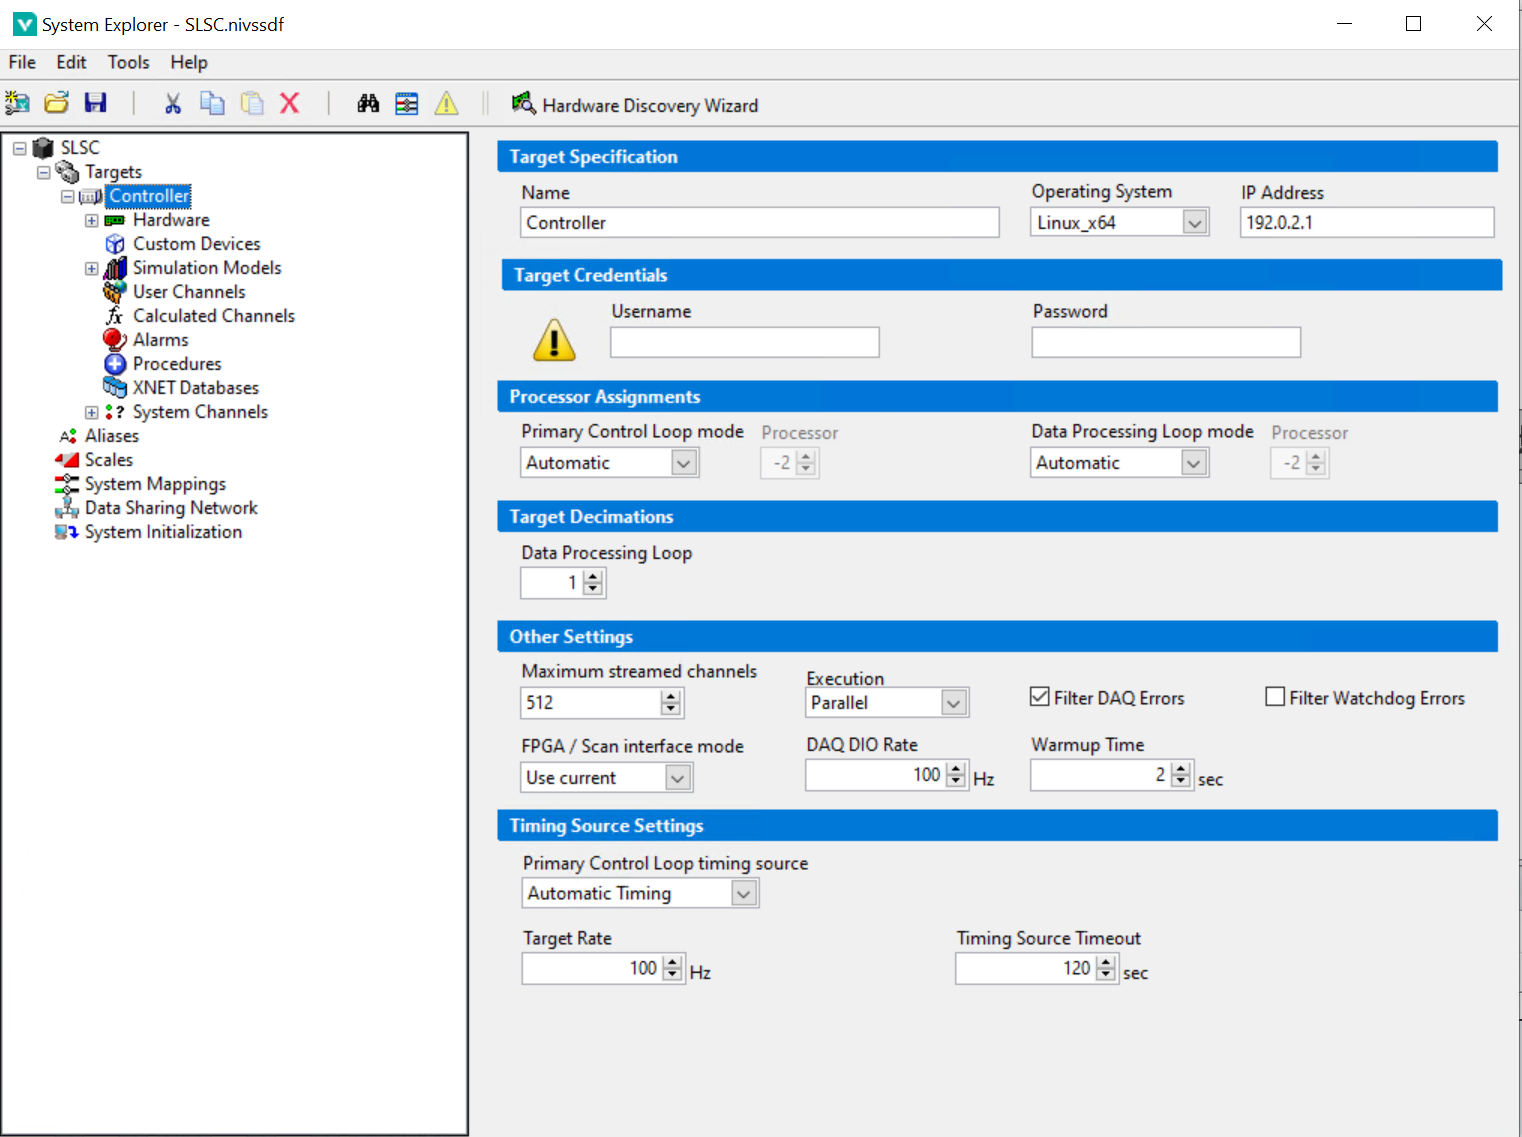Select Data Sharing Network node

click(x=171, y=508)
